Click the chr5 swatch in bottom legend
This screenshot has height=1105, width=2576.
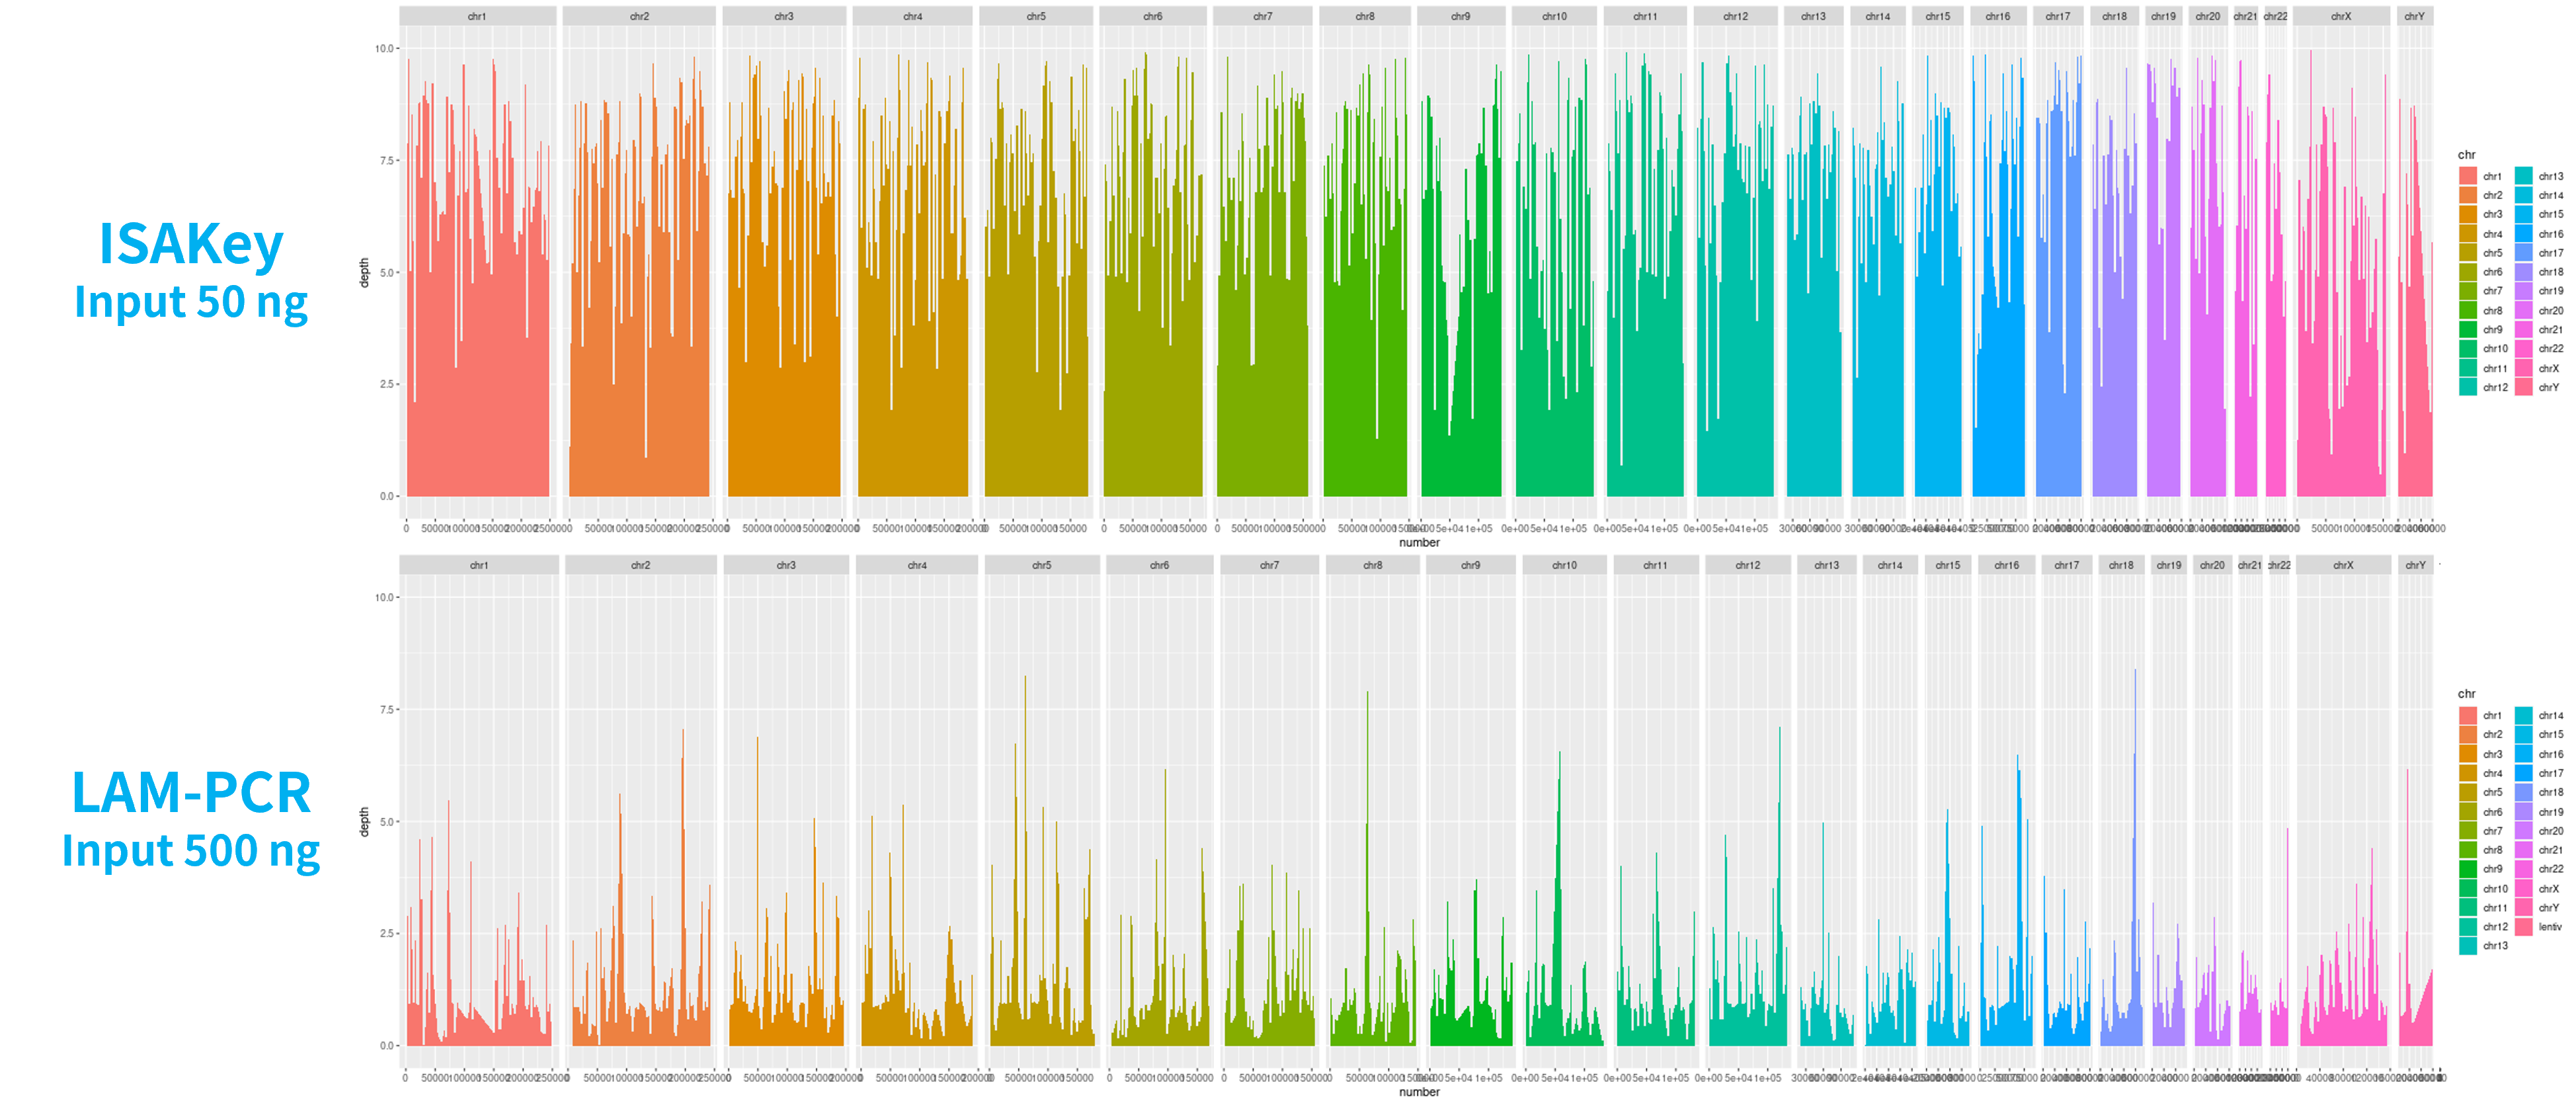[2467, 792]
